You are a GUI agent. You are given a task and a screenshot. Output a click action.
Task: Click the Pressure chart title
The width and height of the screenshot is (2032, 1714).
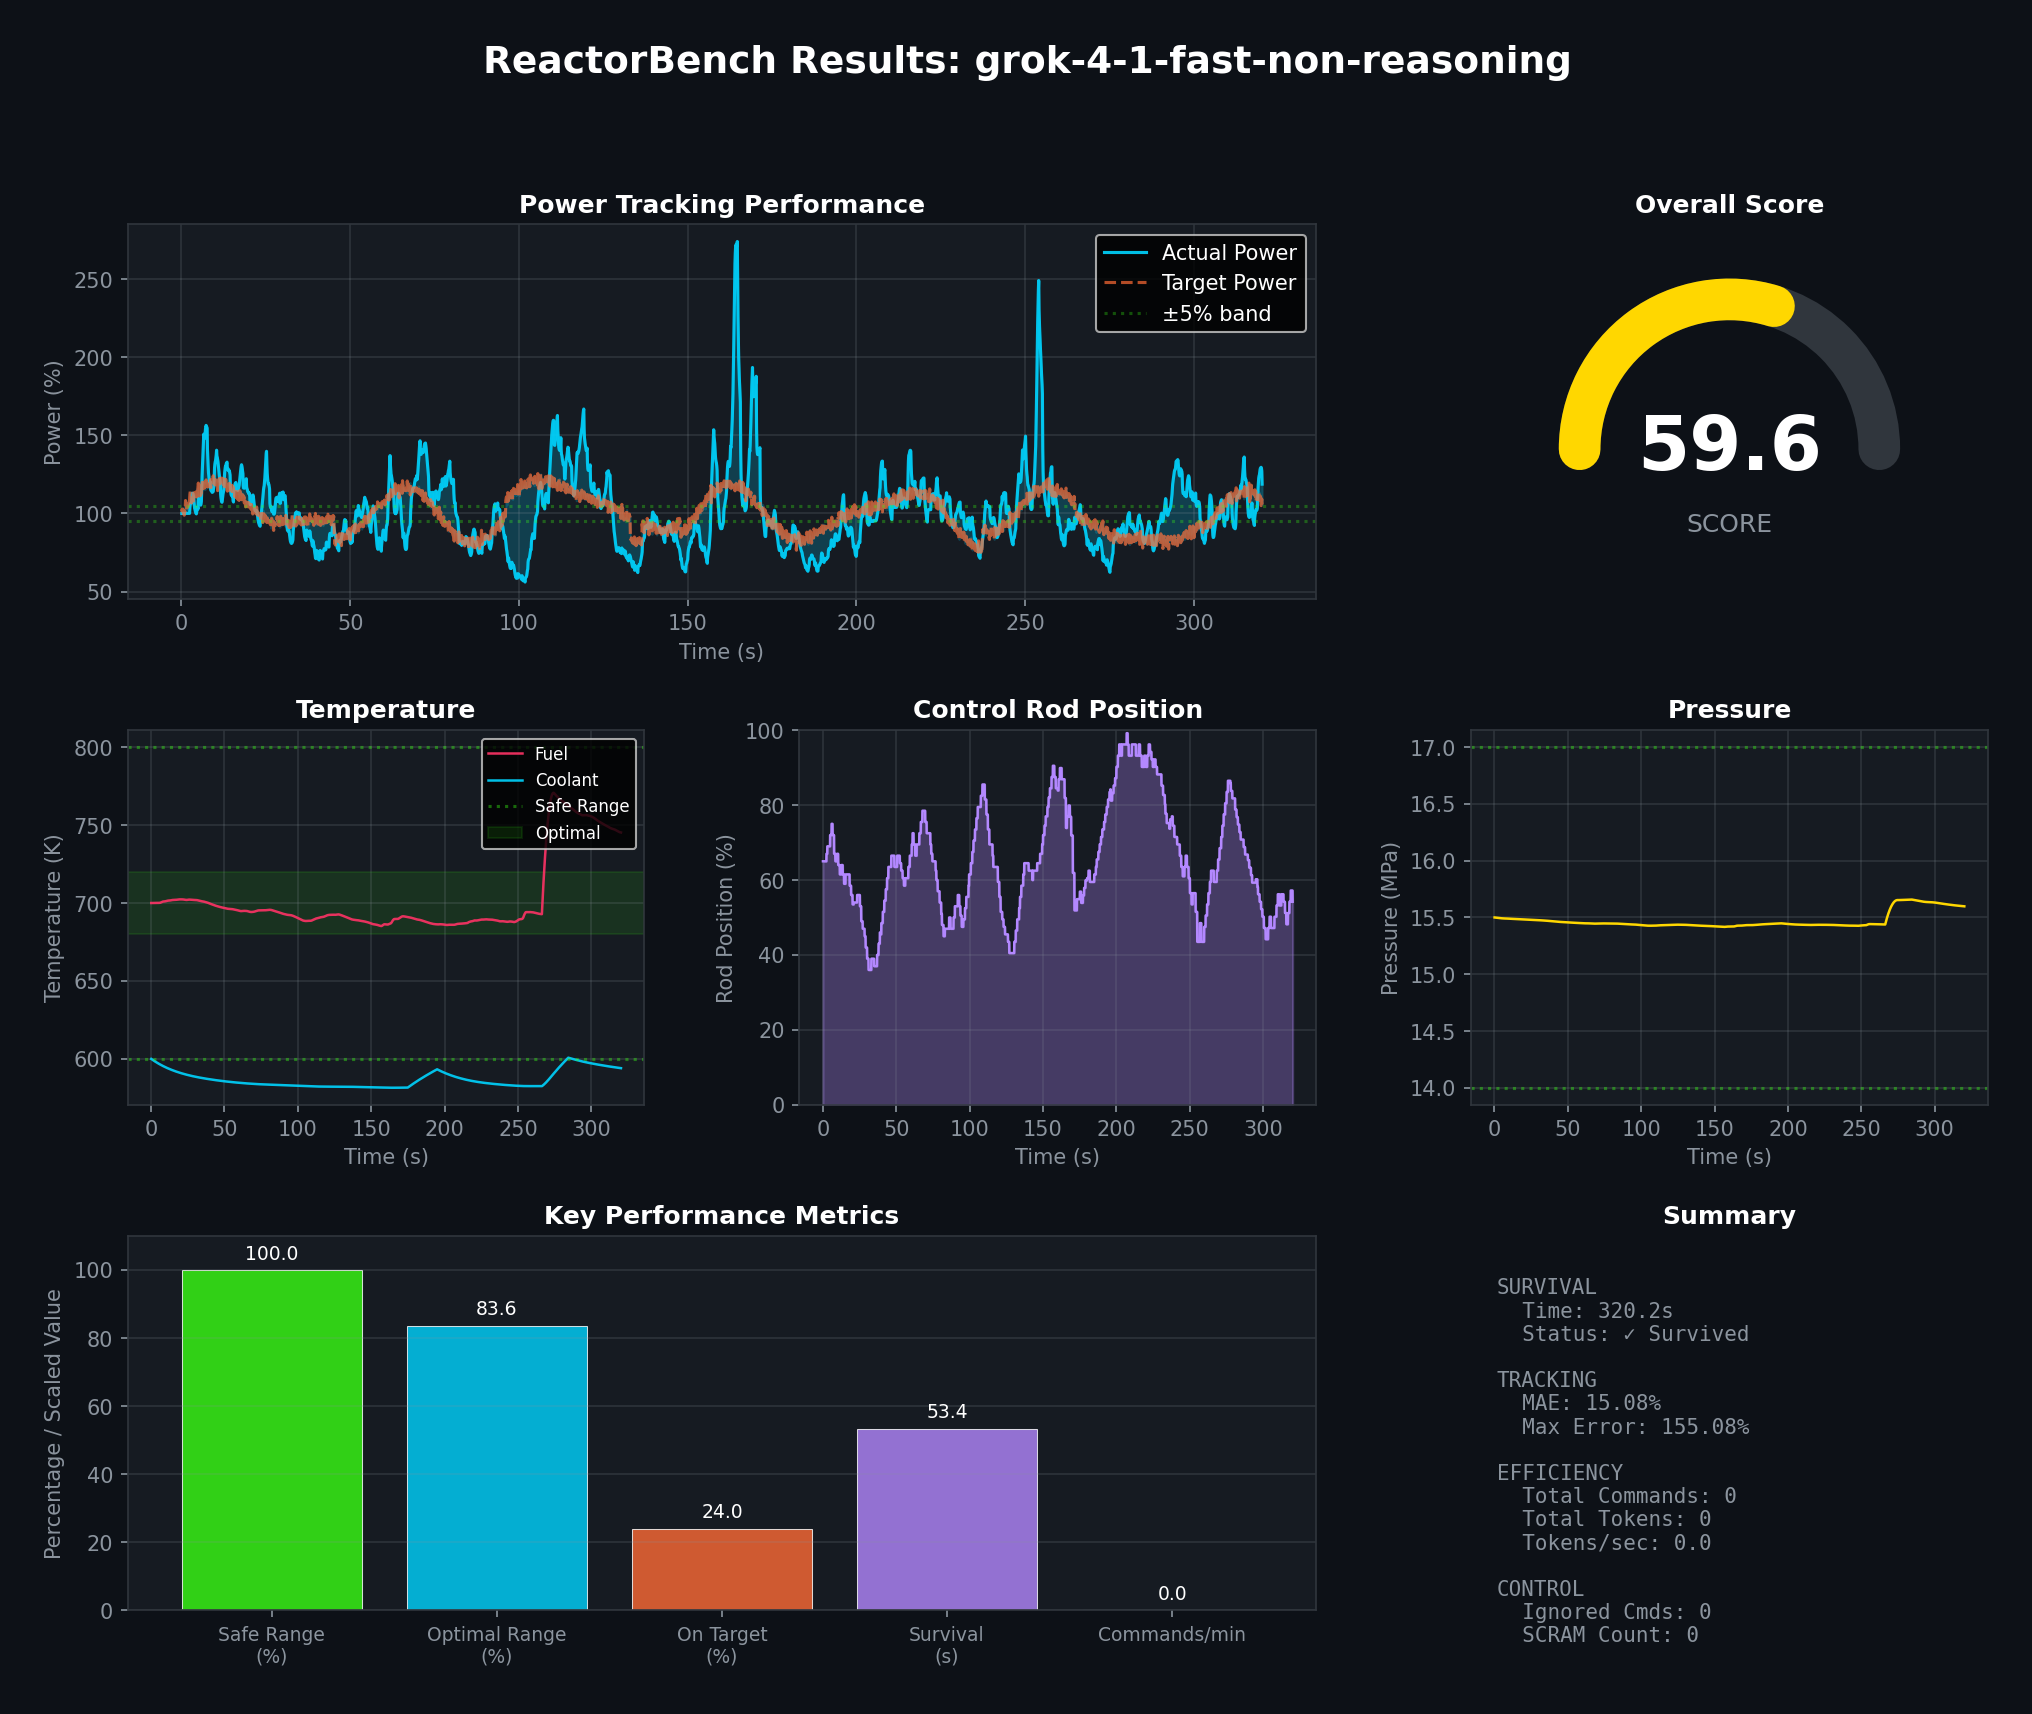coord(1729,710)
